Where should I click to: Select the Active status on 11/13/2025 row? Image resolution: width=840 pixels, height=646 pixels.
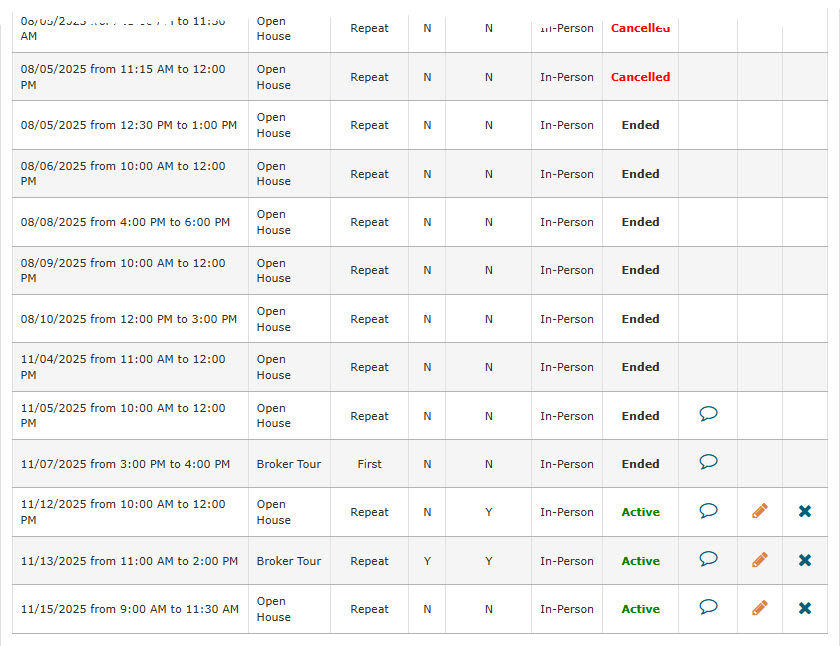pyautogui.click(x=640, y=561)
